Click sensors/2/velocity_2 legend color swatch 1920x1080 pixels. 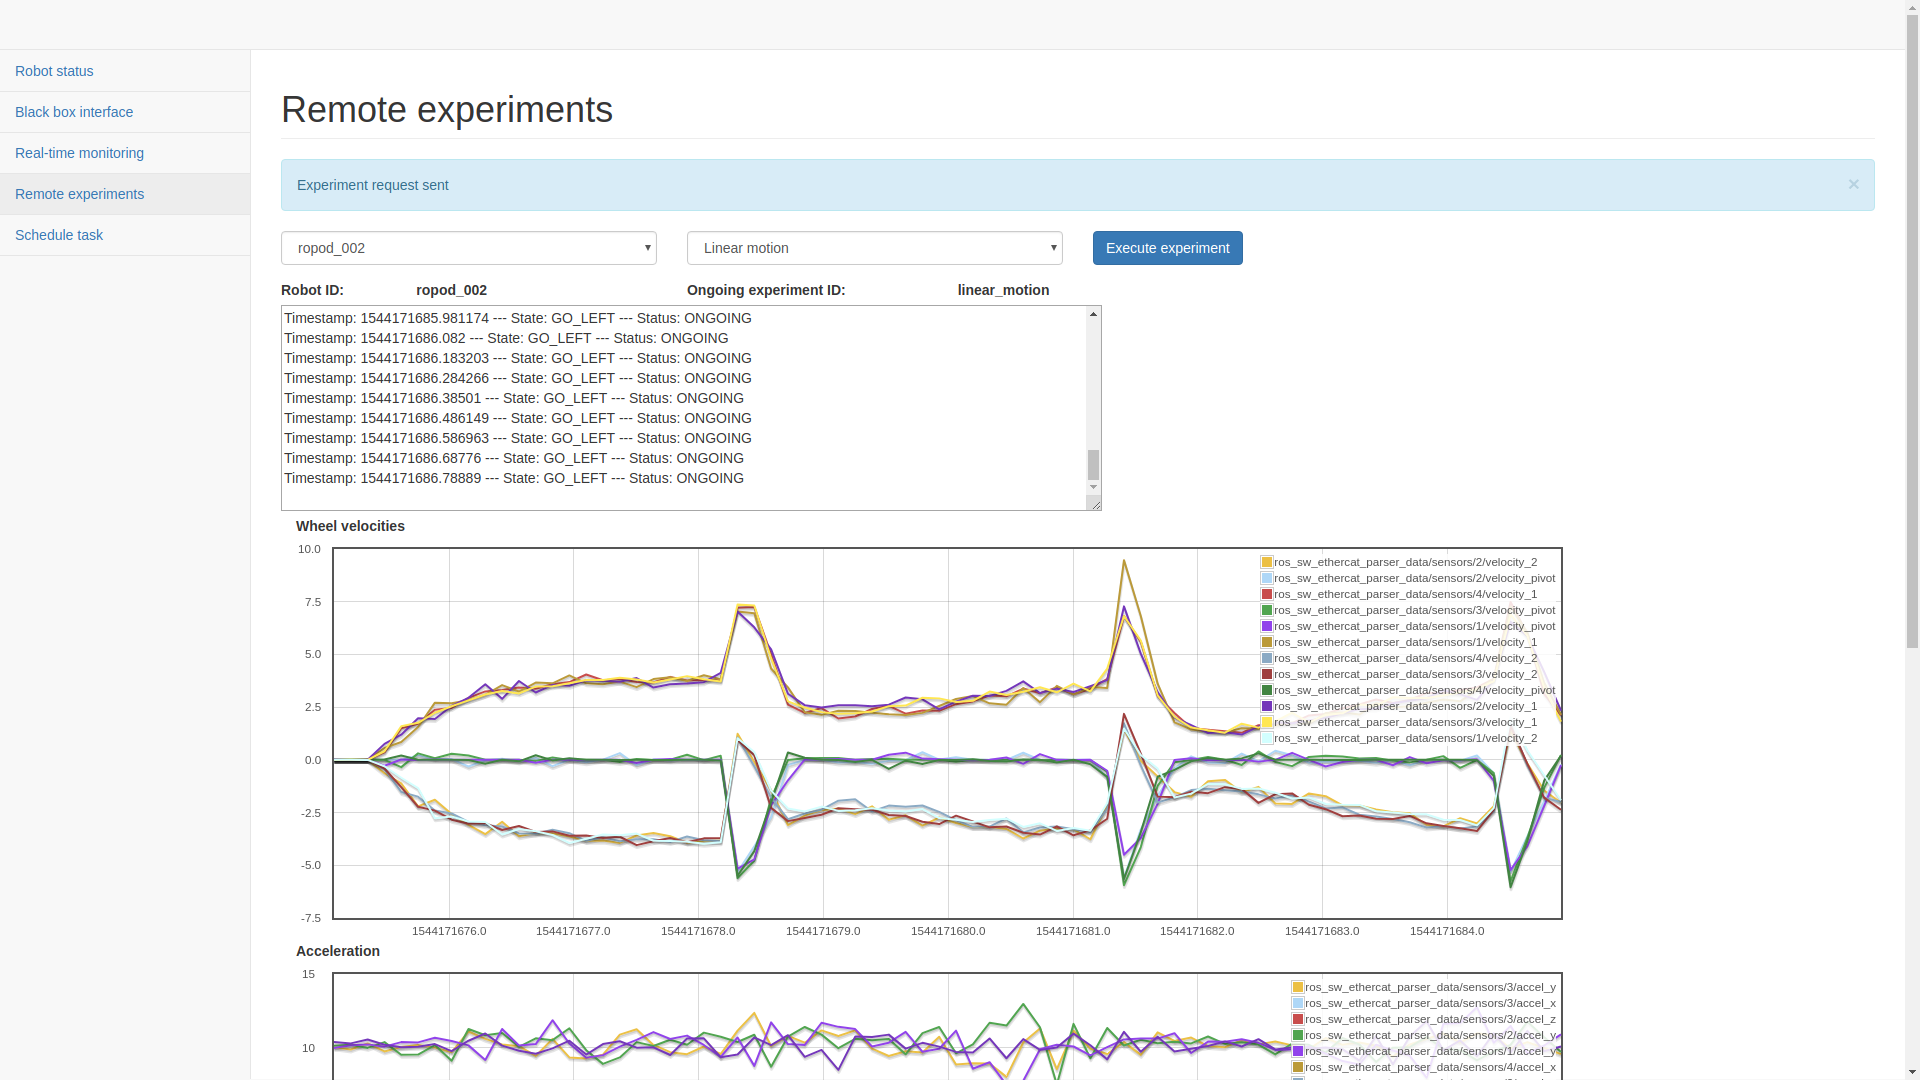(1267, 562)
